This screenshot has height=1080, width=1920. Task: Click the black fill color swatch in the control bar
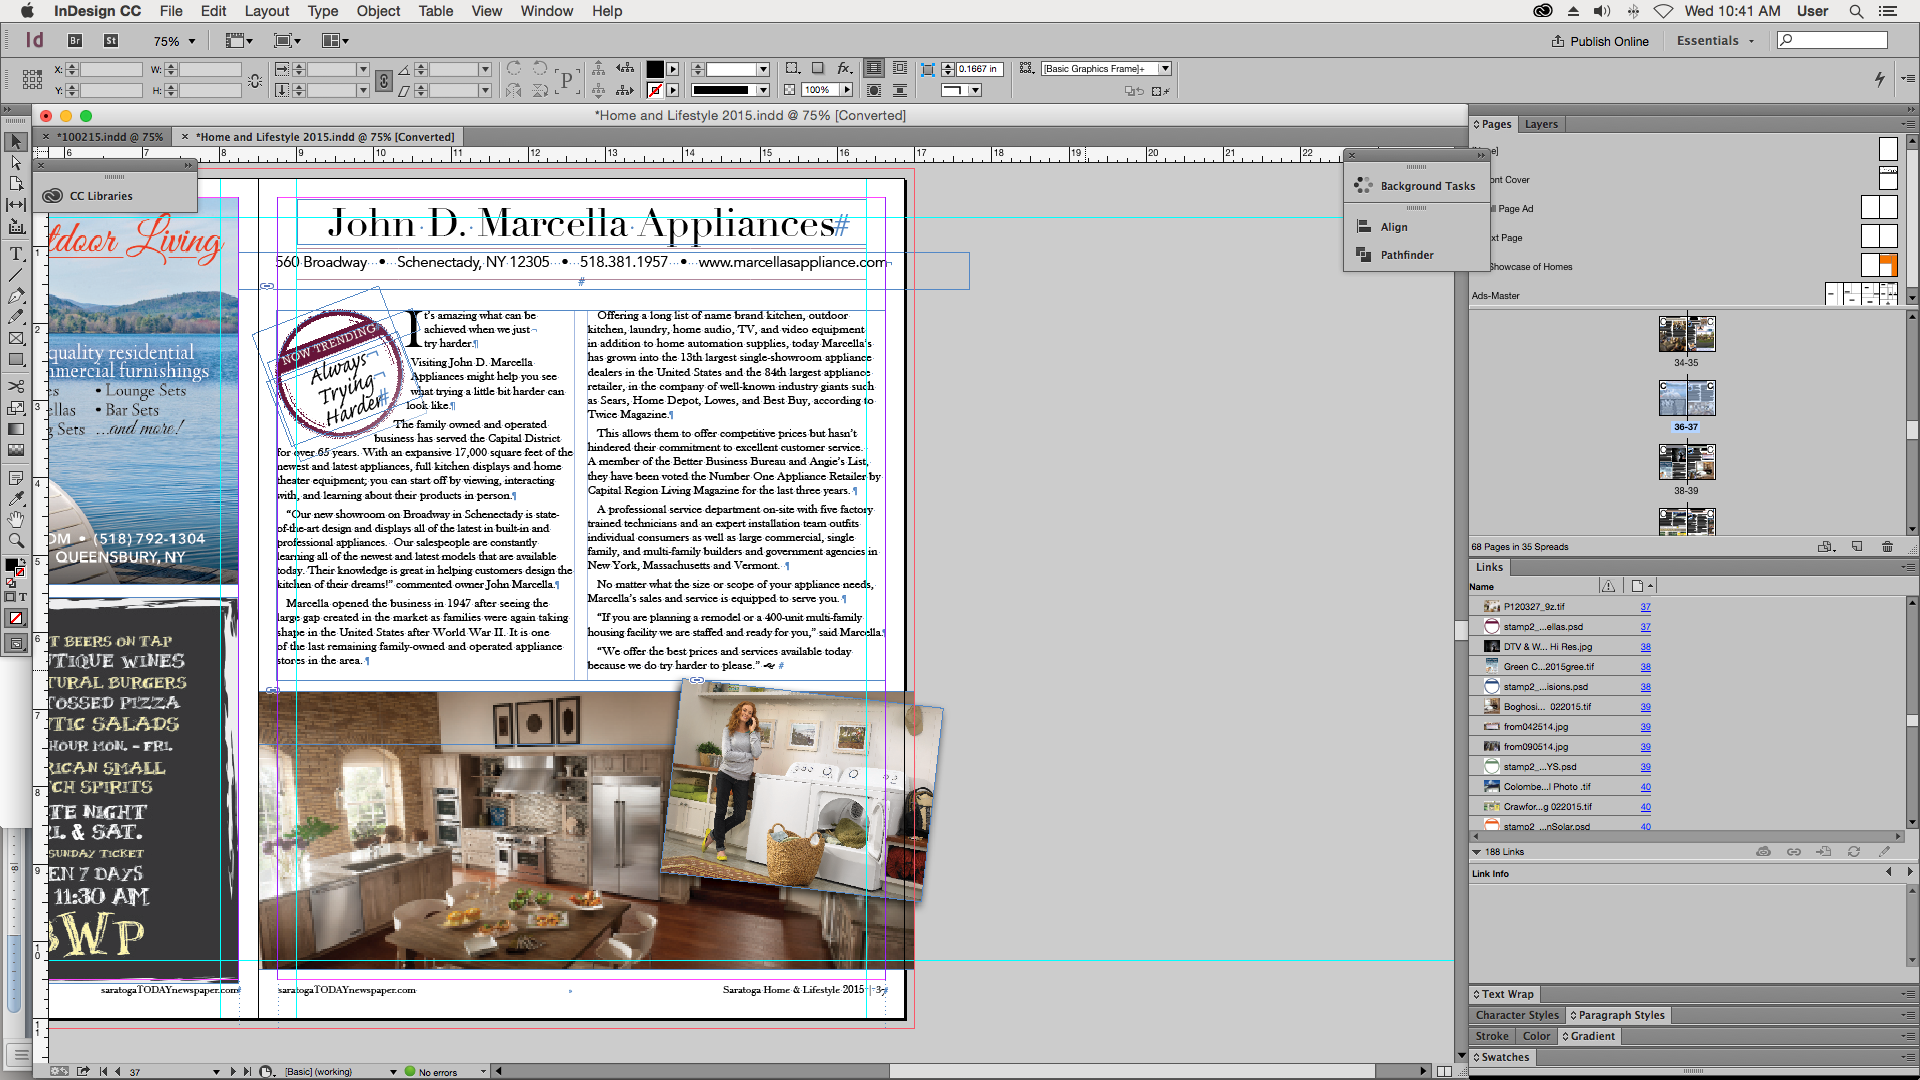(x=655, y=69)
